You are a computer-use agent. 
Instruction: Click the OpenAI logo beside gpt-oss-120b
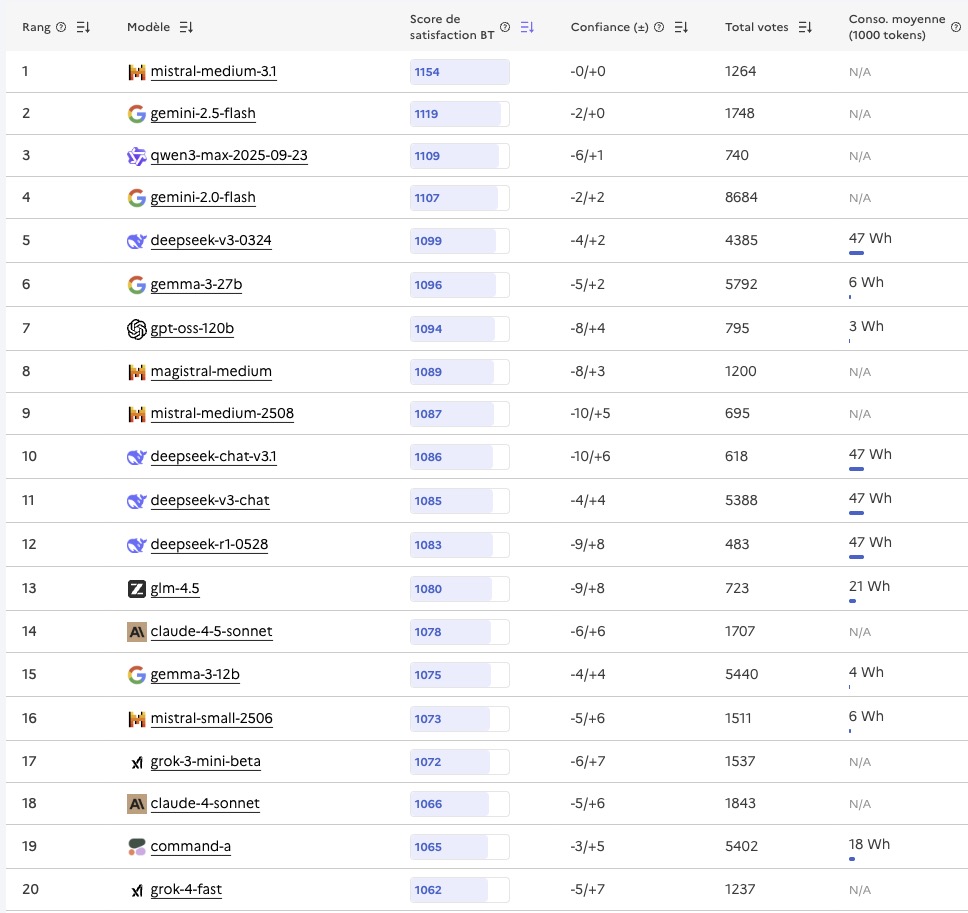tap(137, 329)
